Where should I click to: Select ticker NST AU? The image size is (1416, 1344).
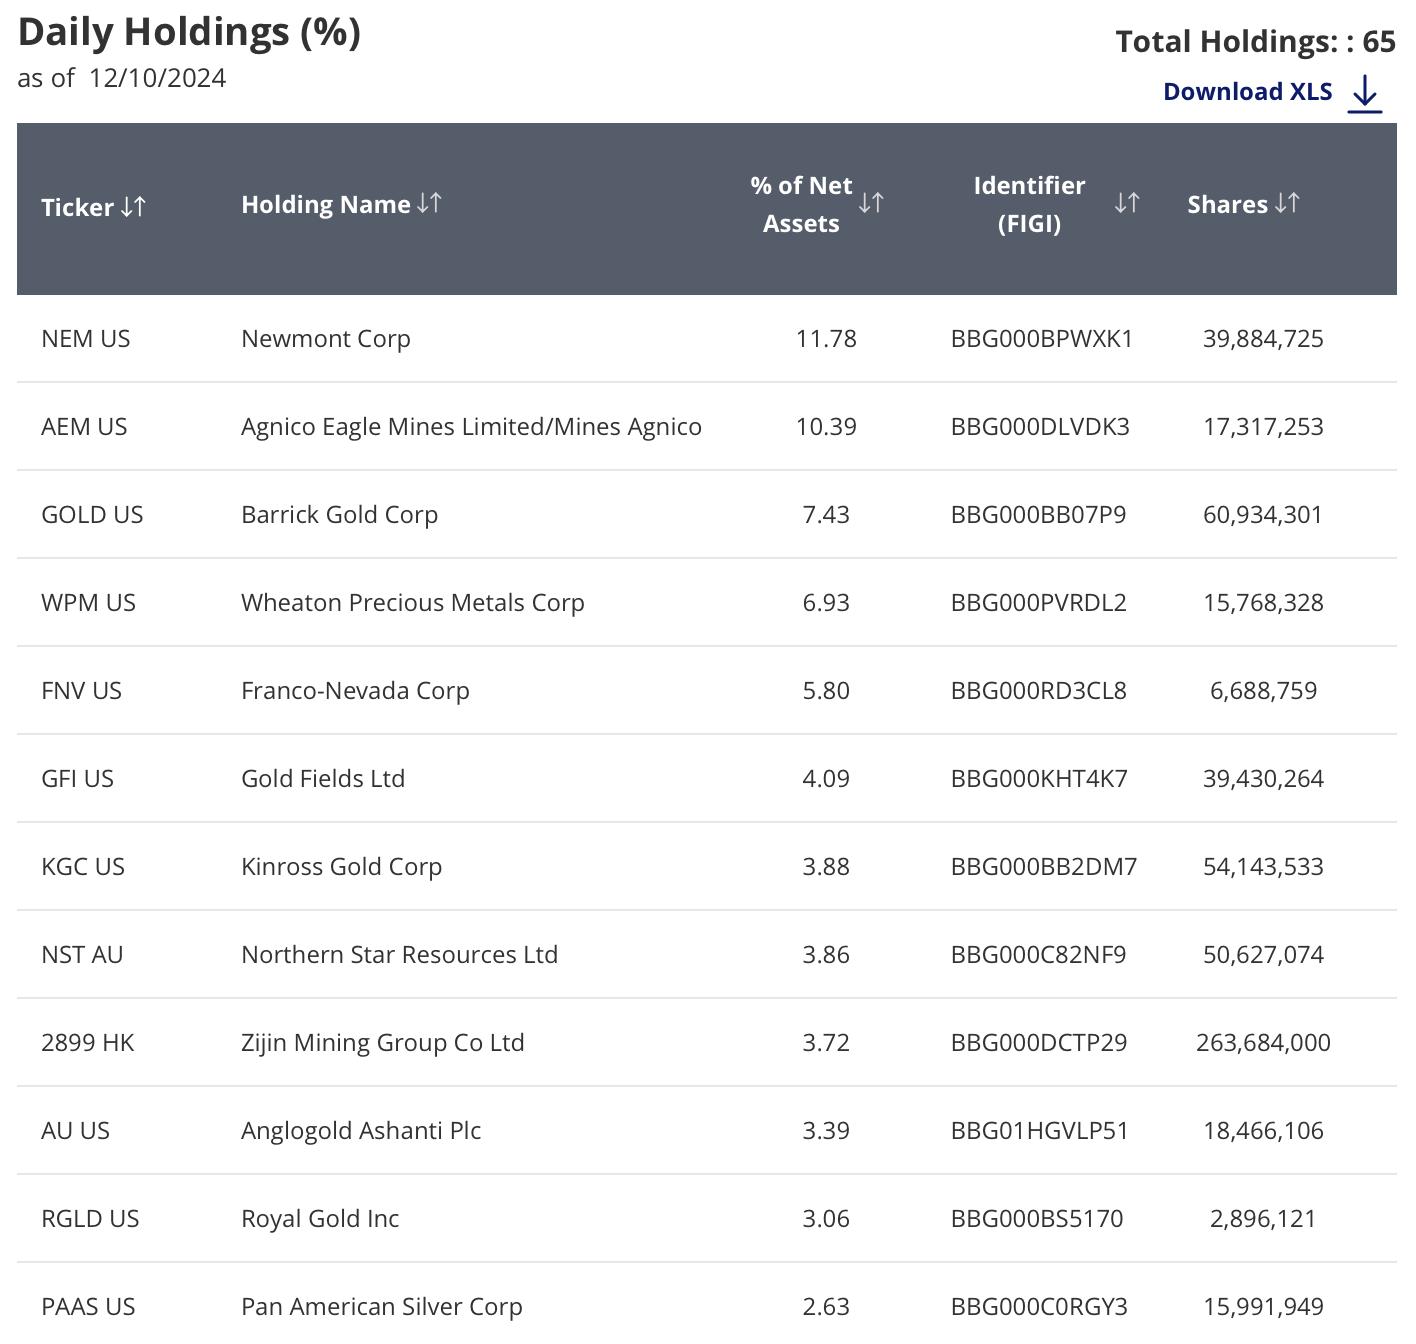click(82, 954)
